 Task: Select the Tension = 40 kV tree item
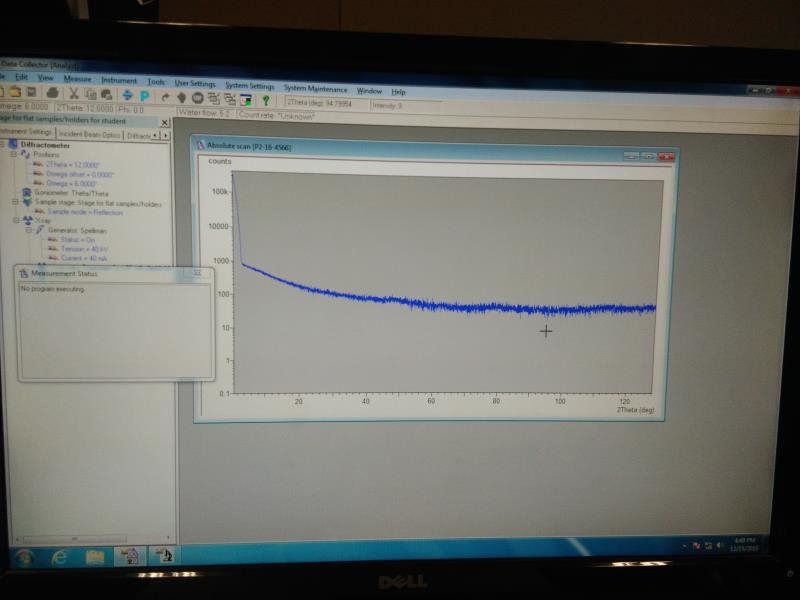[x=82, y=248]
